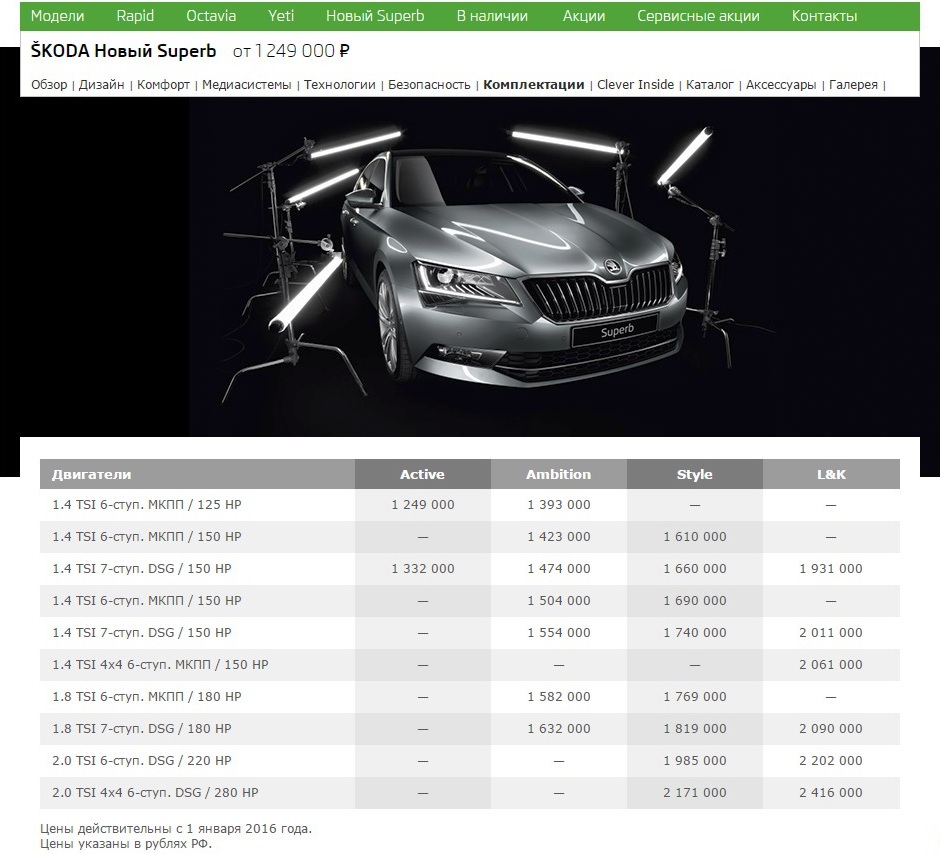940x854 pixels.
Task: Open the Модели menu item
Action: point(58,16)
